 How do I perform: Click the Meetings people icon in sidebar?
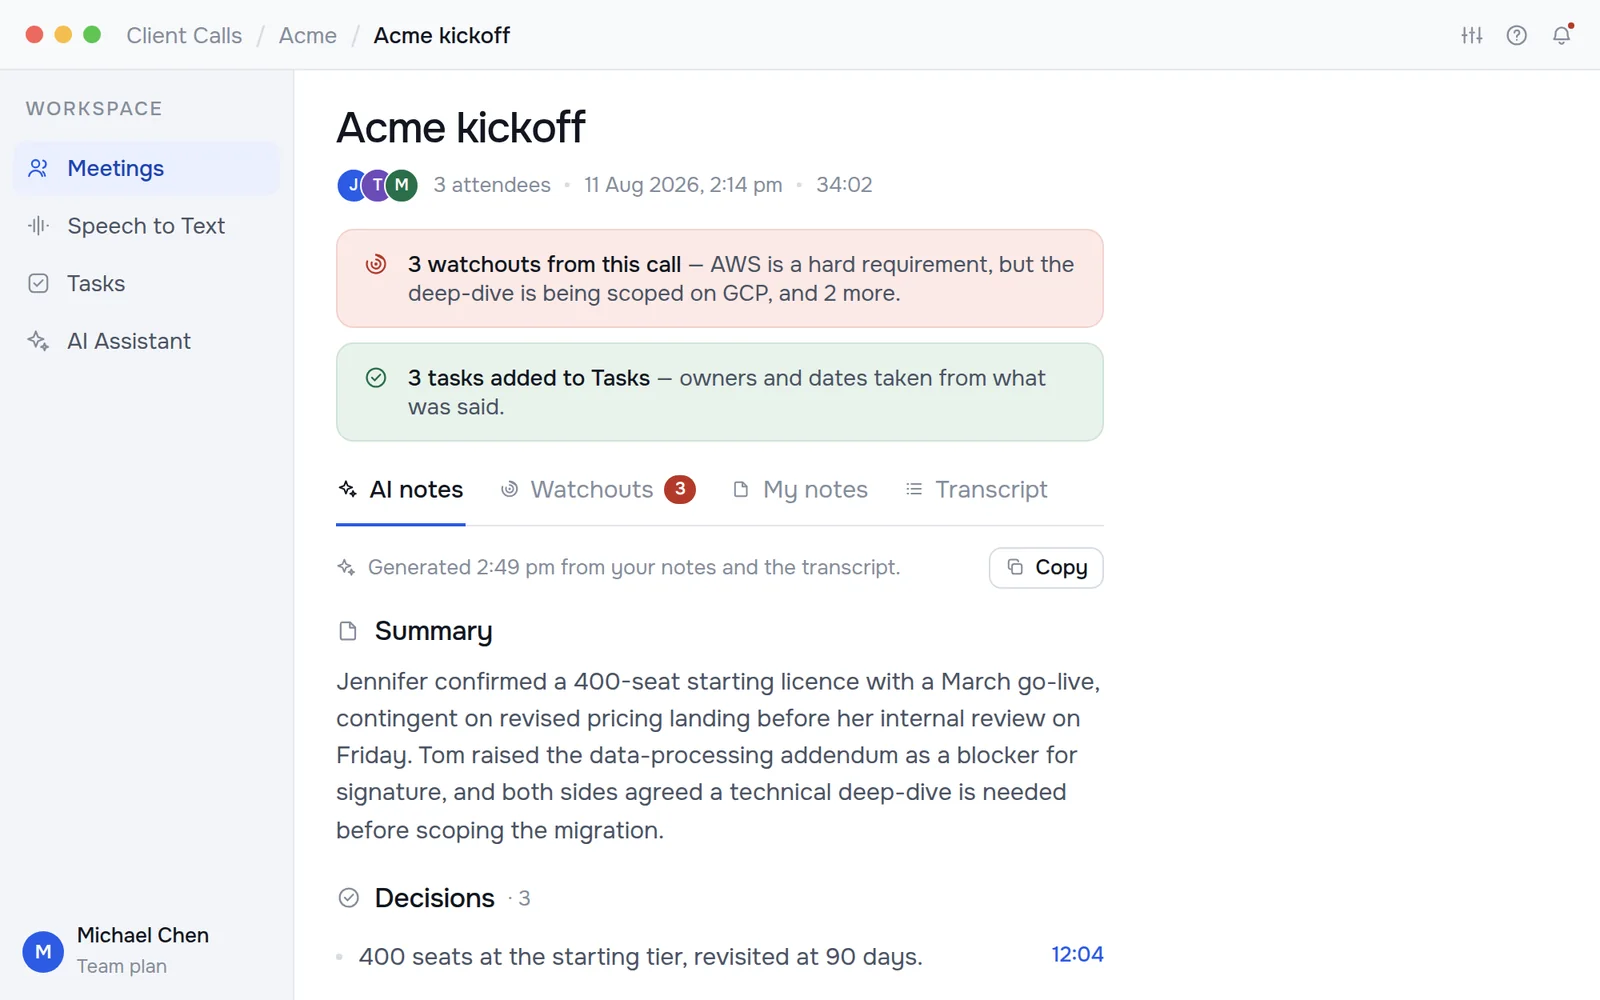pyautogui.click(x=38, y=168)
